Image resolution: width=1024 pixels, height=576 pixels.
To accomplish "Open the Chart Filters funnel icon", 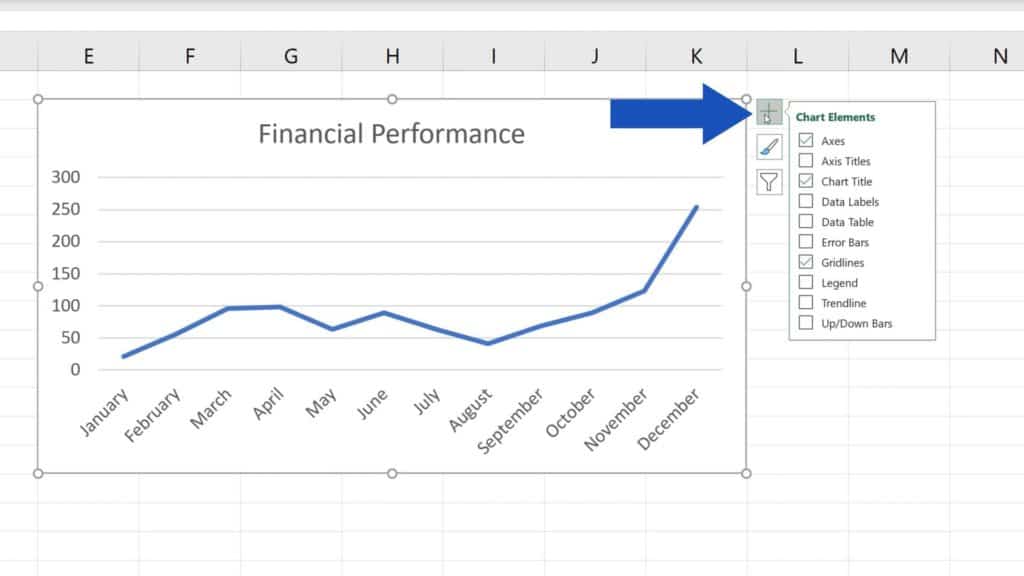I will tap(768, 181).
